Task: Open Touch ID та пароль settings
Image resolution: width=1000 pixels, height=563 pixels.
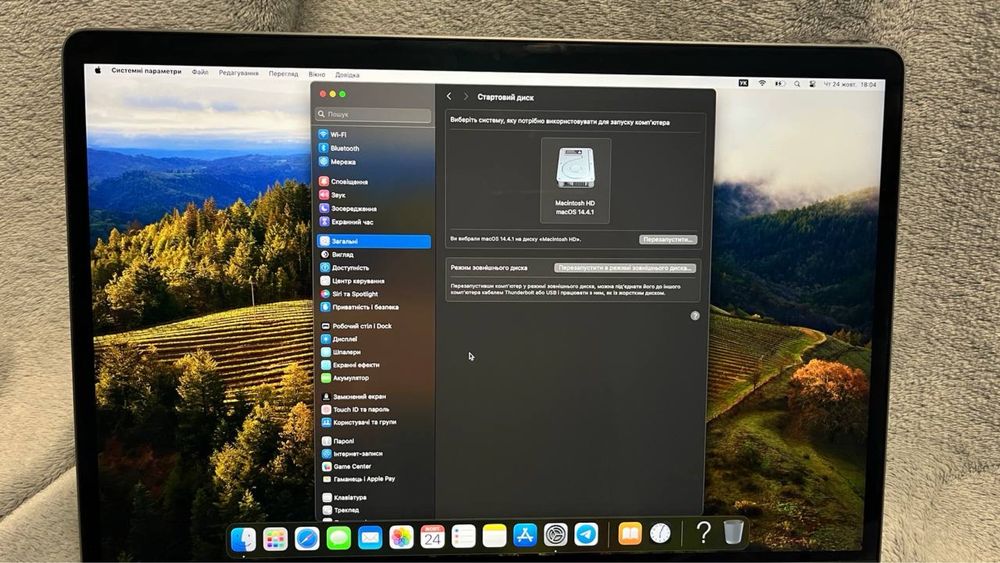Action: pos(374,409)
